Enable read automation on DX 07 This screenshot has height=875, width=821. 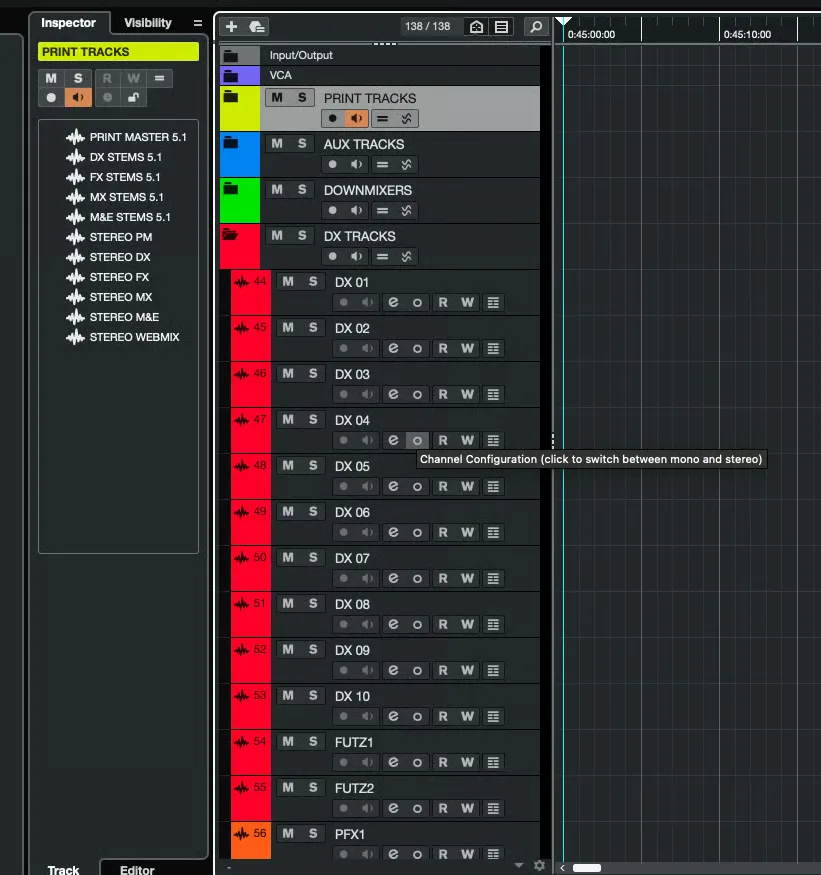pos(443,579)
